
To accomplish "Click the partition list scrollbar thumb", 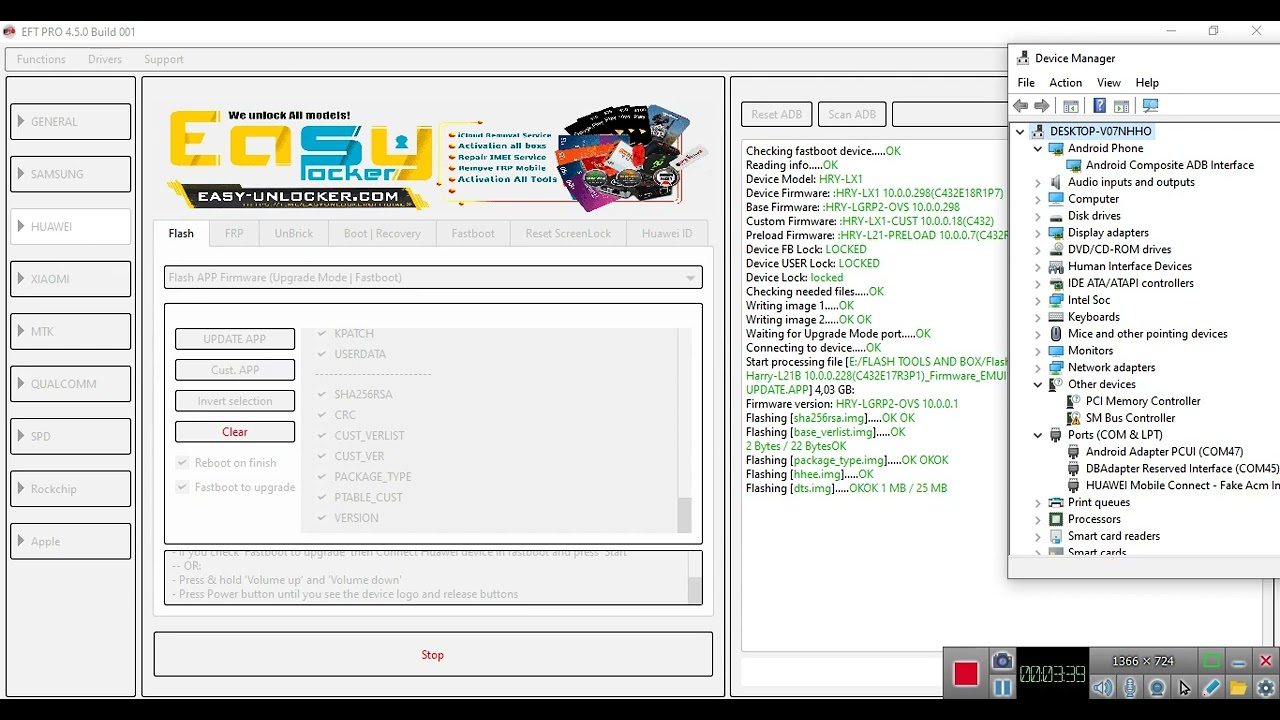I will pyautogui.click(x=685, y=515).
